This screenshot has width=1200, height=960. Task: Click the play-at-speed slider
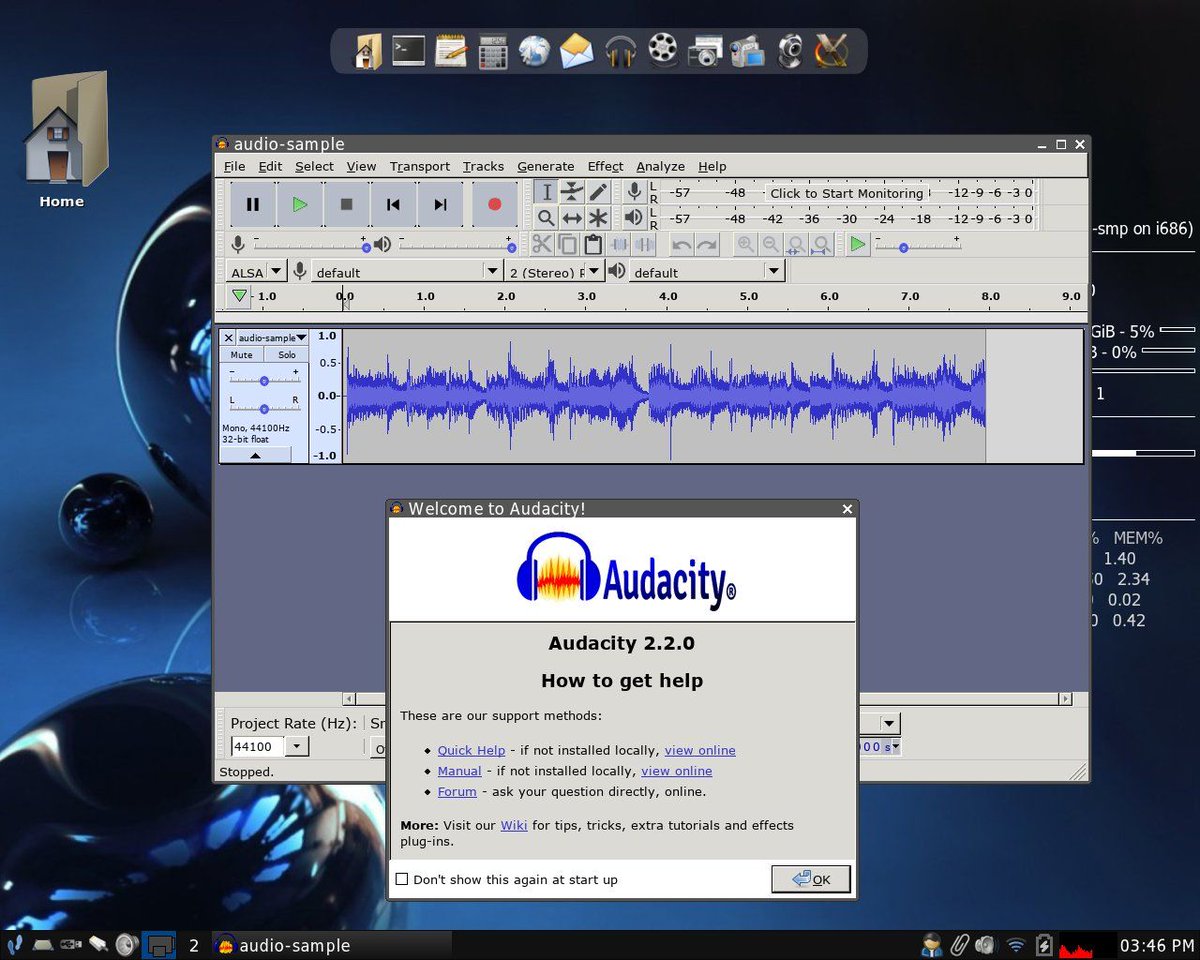(917, 246)
